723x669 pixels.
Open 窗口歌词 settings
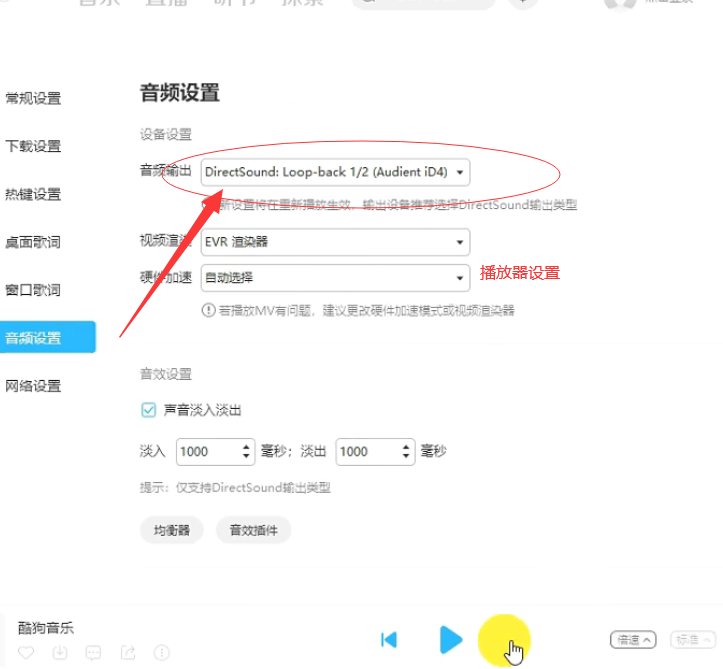pos(33,290)
